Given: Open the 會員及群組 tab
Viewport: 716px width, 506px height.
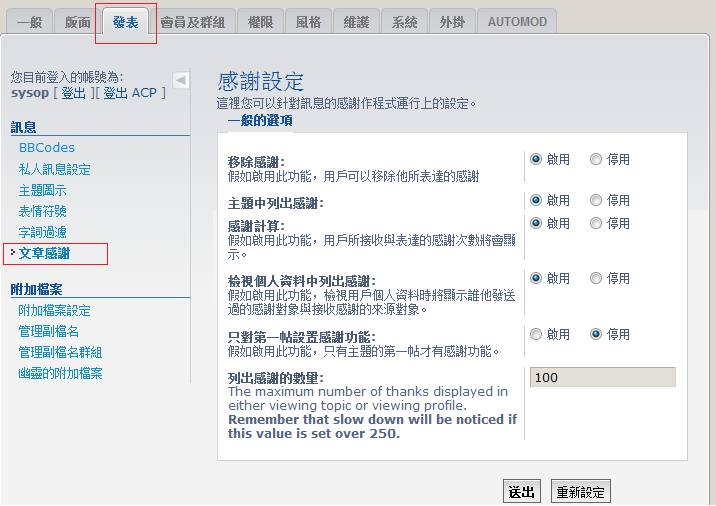Looking at the screenshot, I should point(192,22).
